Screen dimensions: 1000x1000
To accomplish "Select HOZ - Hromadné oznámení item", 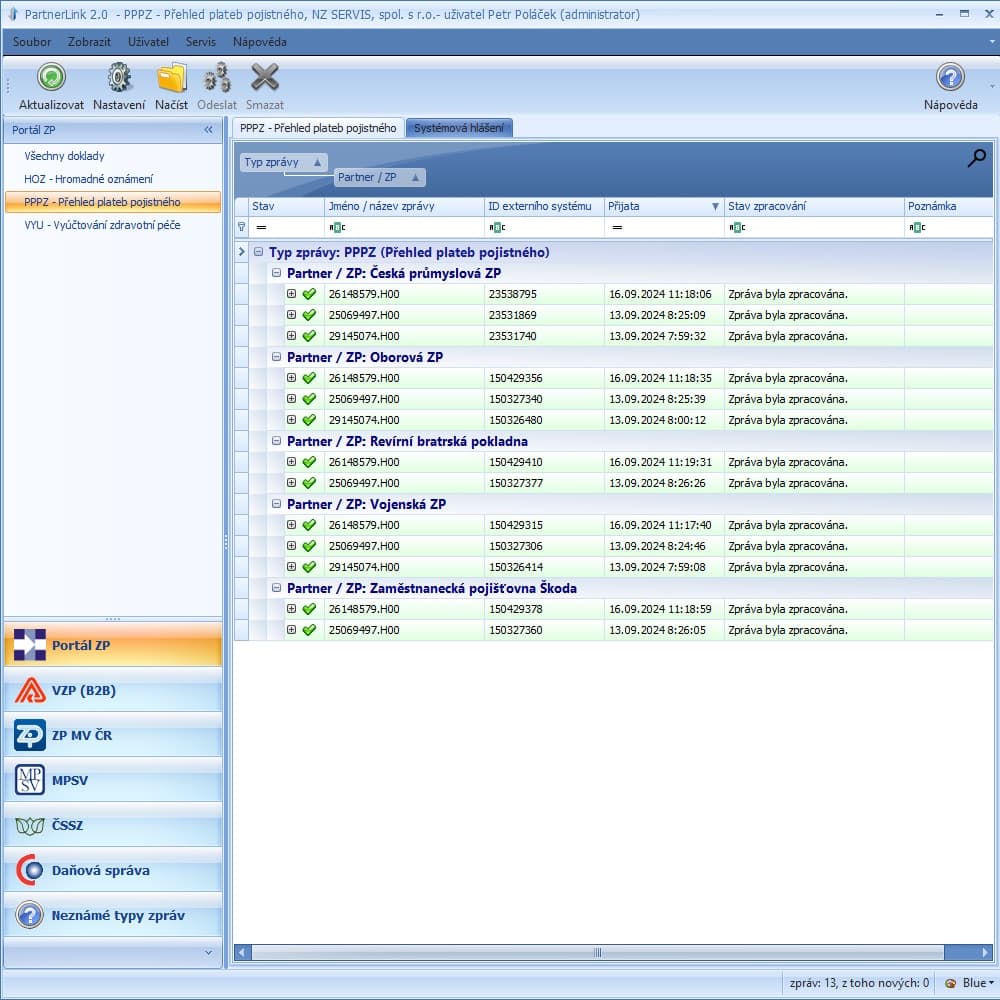I will tap(88, 179).
